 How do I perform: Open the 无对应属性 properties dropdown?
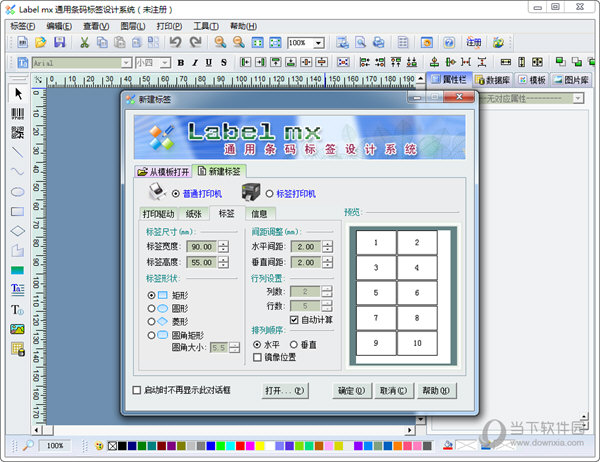[578, 99]
